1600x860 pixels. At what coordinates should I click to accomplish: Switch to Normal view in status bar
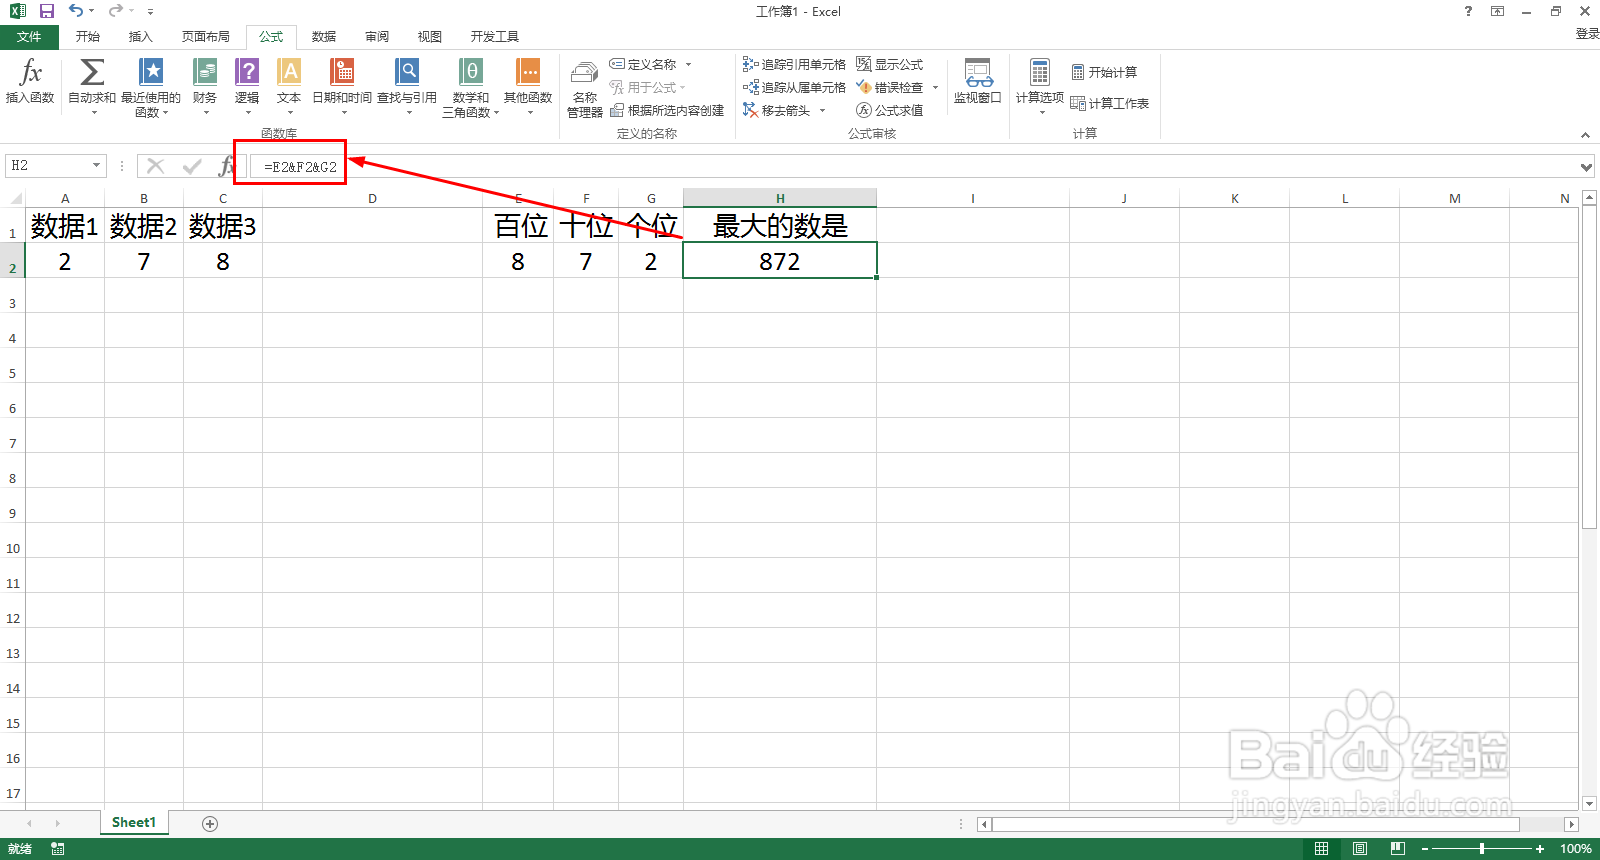tap(1321, 848)
